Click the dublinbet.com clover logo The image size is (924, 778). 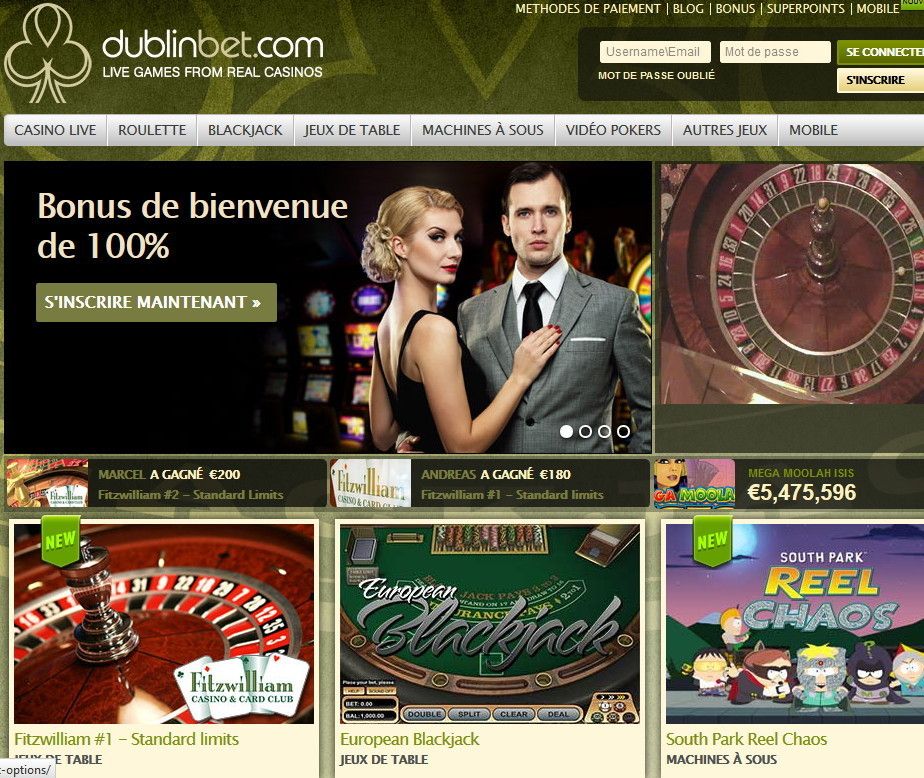coord(47,53)
